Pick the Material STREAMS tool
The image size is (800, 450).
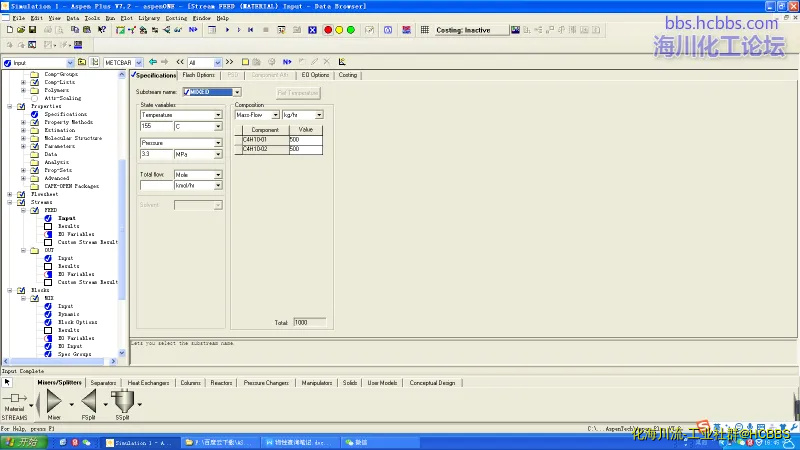click(x=14, y=398)
